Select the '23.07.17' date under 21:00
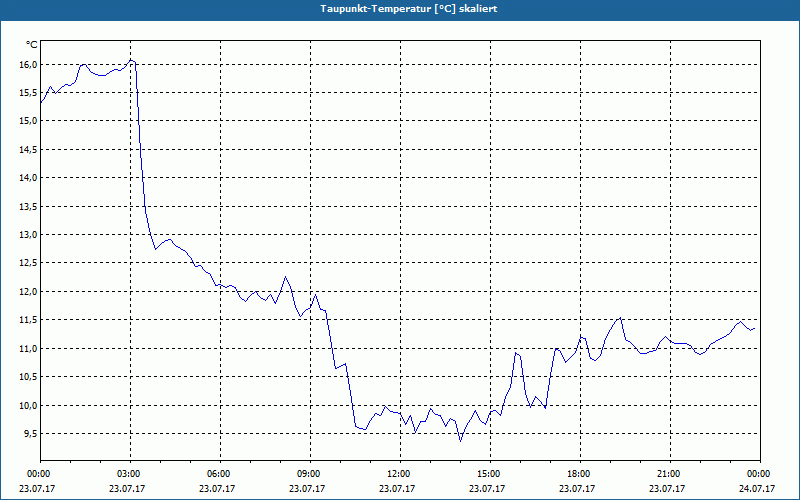Screen dimensions: 800x500 [667, 488]
